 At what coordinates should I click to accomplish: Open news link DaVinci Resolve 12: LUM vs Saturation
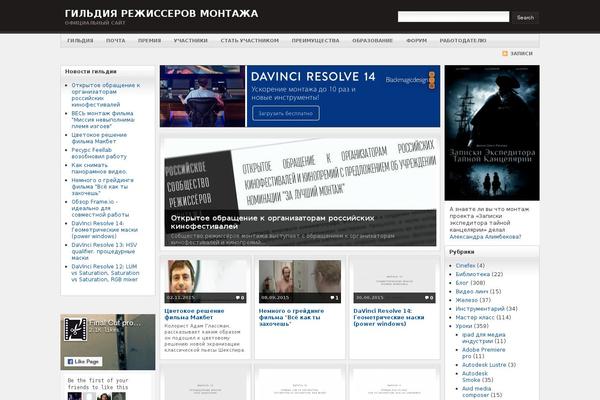click(105, 273)
